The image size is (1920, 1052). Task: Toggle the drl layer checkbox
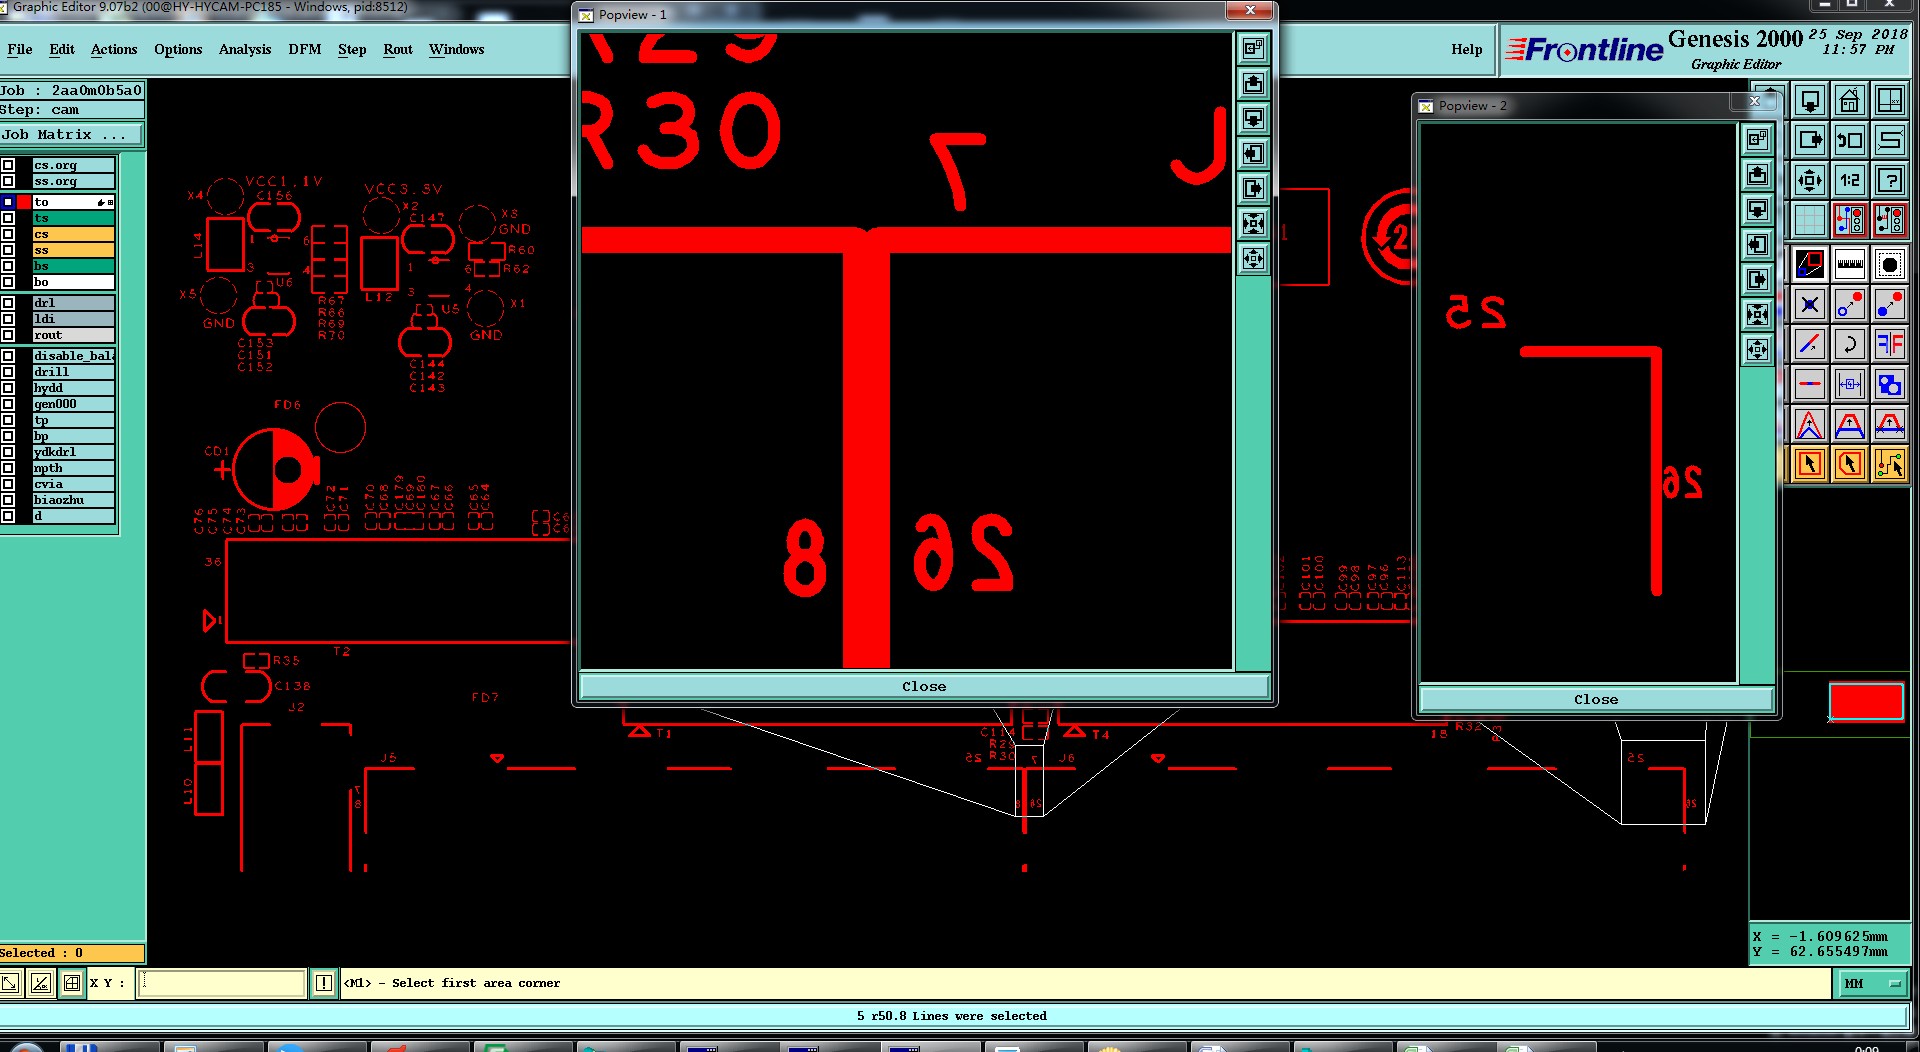tap(8, 303)
